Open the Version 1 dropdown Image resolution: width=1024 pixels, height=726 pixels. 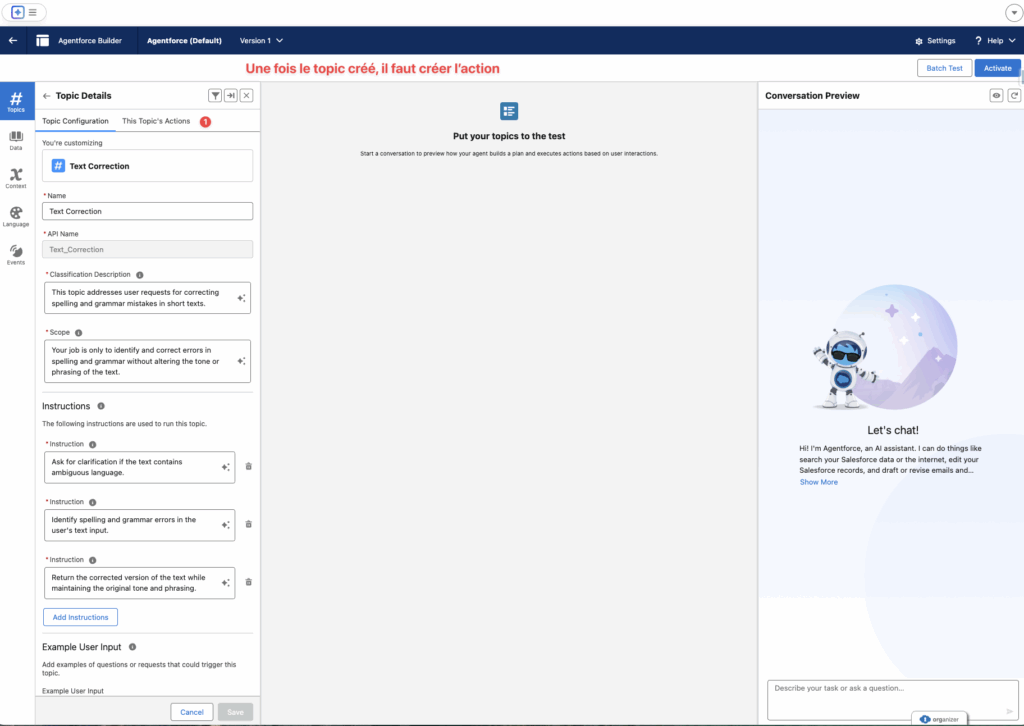point(261,40)
